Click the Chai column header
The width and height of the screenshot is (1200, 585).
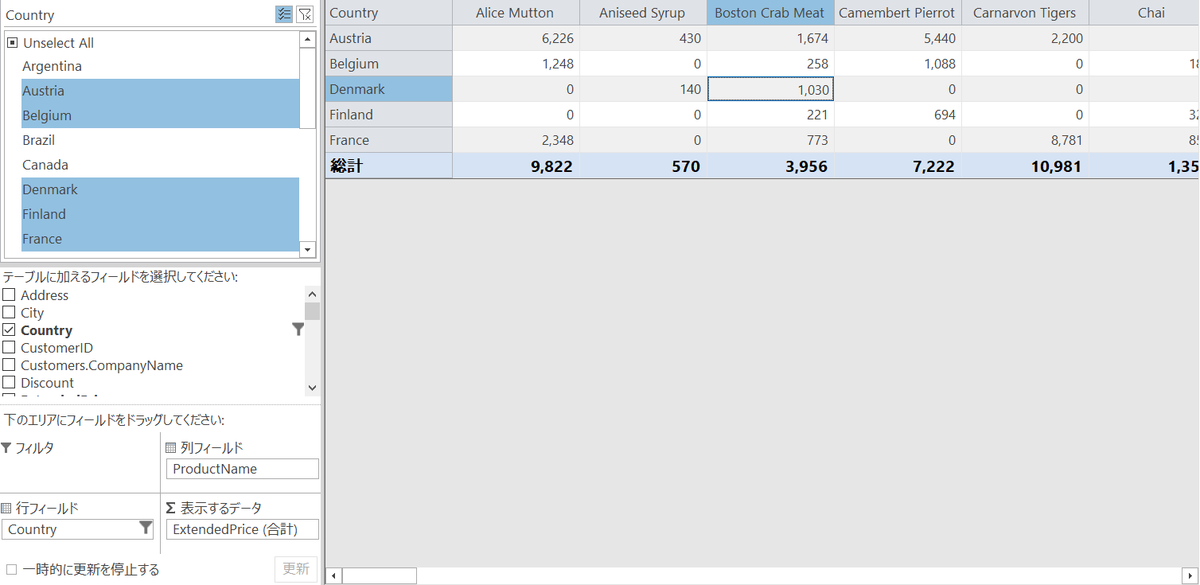1145,13
